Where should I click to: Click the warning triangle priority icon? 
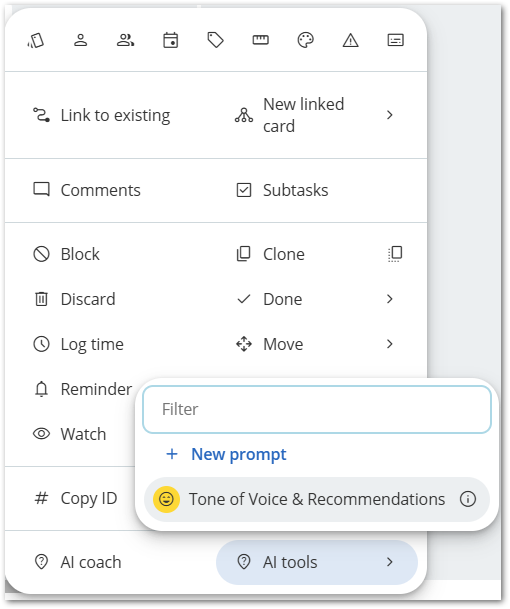[x=350, y=40]
